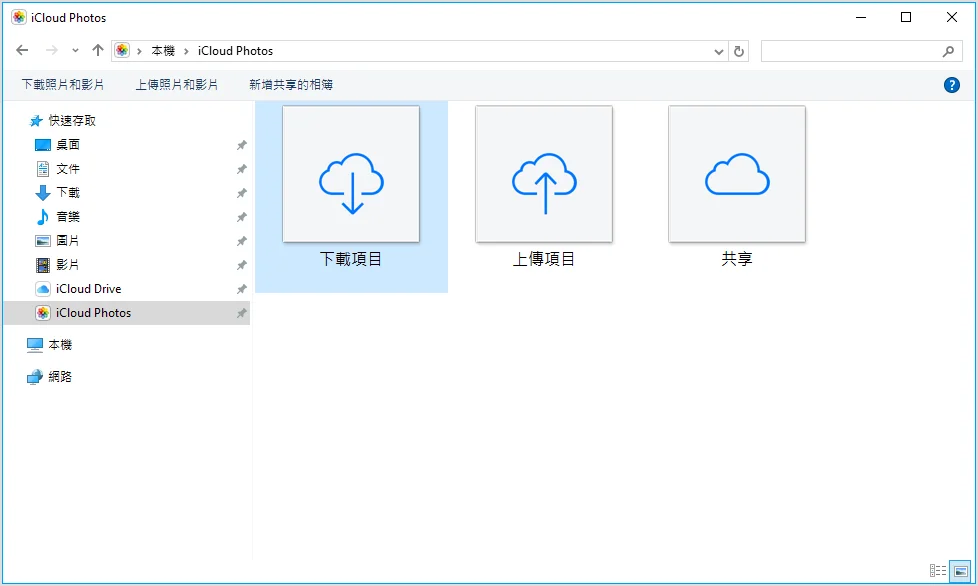This screenshot has width=978, height=586.
Task: Click the search magnifier icon
Action: tap(948, 52)
